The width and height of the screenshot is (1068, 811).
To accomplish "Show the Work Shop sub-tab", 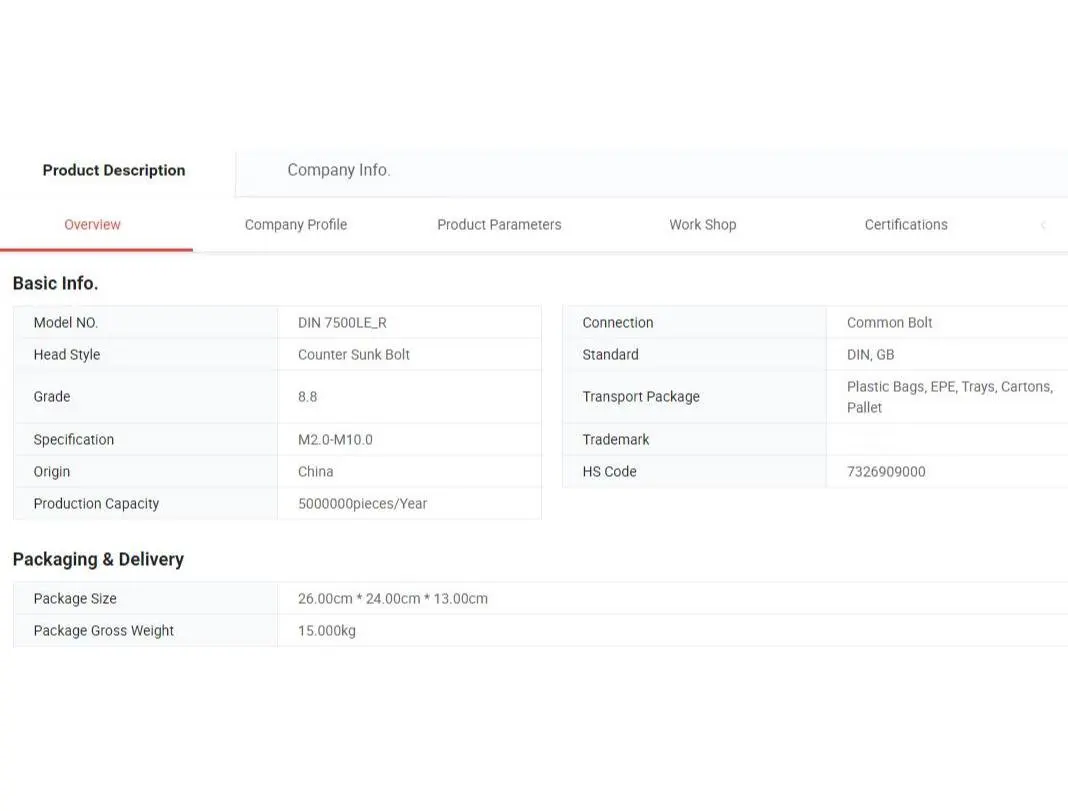I will coord(702,225).
